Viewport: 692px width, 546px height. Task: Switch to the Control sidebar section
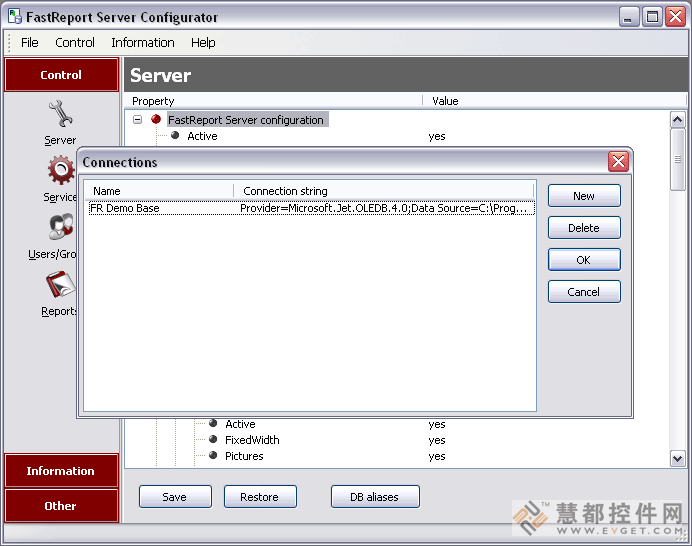[x=61, y=75]
